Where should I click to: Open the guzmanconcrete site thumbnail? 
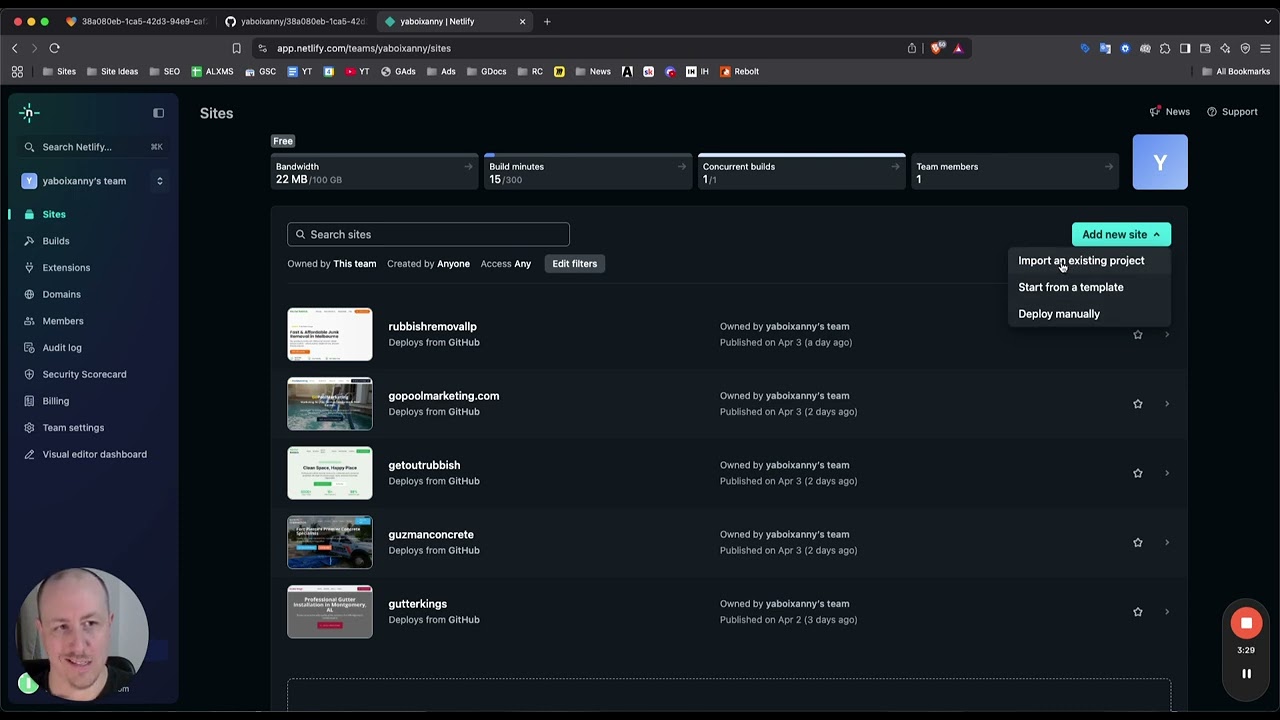pyautogui.click(x=330, y=542)
